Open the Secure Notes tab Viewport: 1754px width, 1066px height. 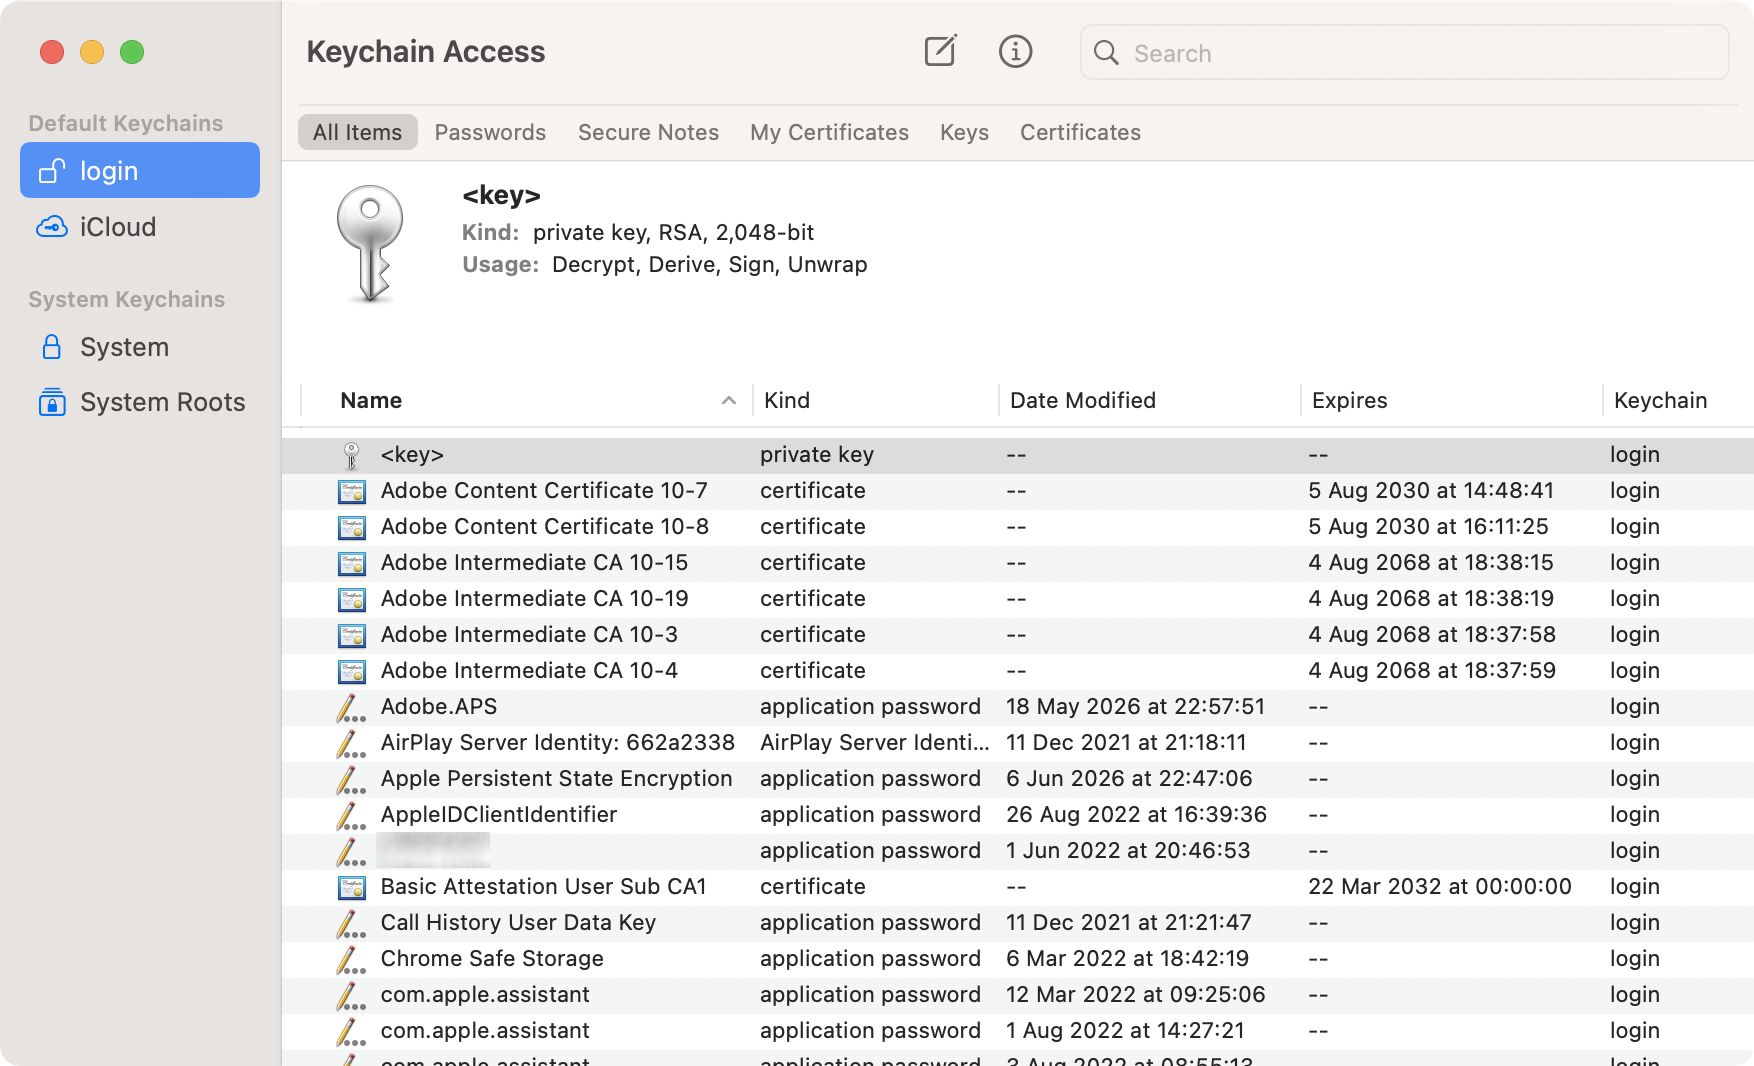pyautogui.click(x=648, y=132)
